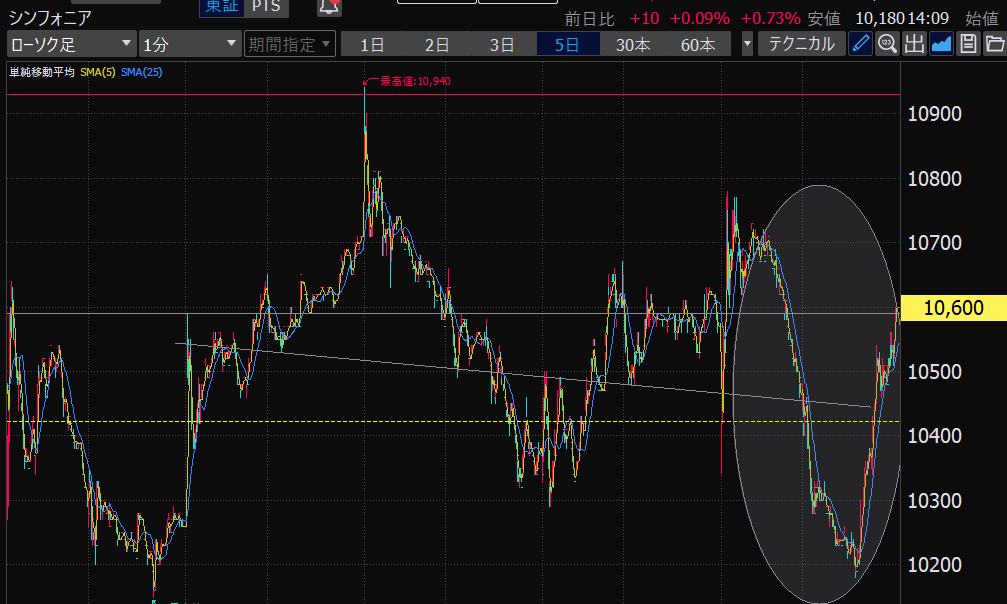This screenshot has width=1007, height=604.
Task: Select the 1日 range tab
Action: [372, 44]
